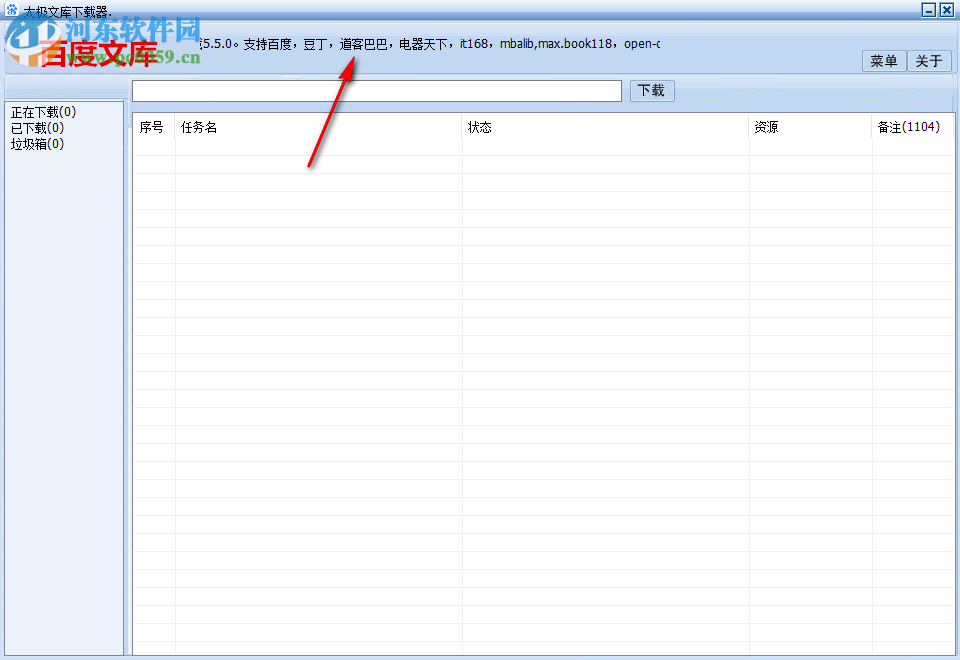
Task: Focus the document URL input field
Action: click(x=377, y=91)
